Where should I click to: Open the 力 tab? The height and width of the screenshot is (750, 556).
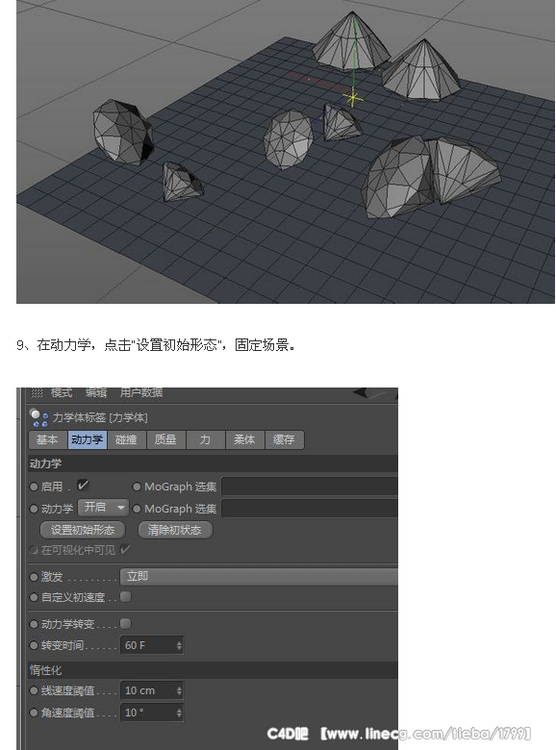pos(205,440)
